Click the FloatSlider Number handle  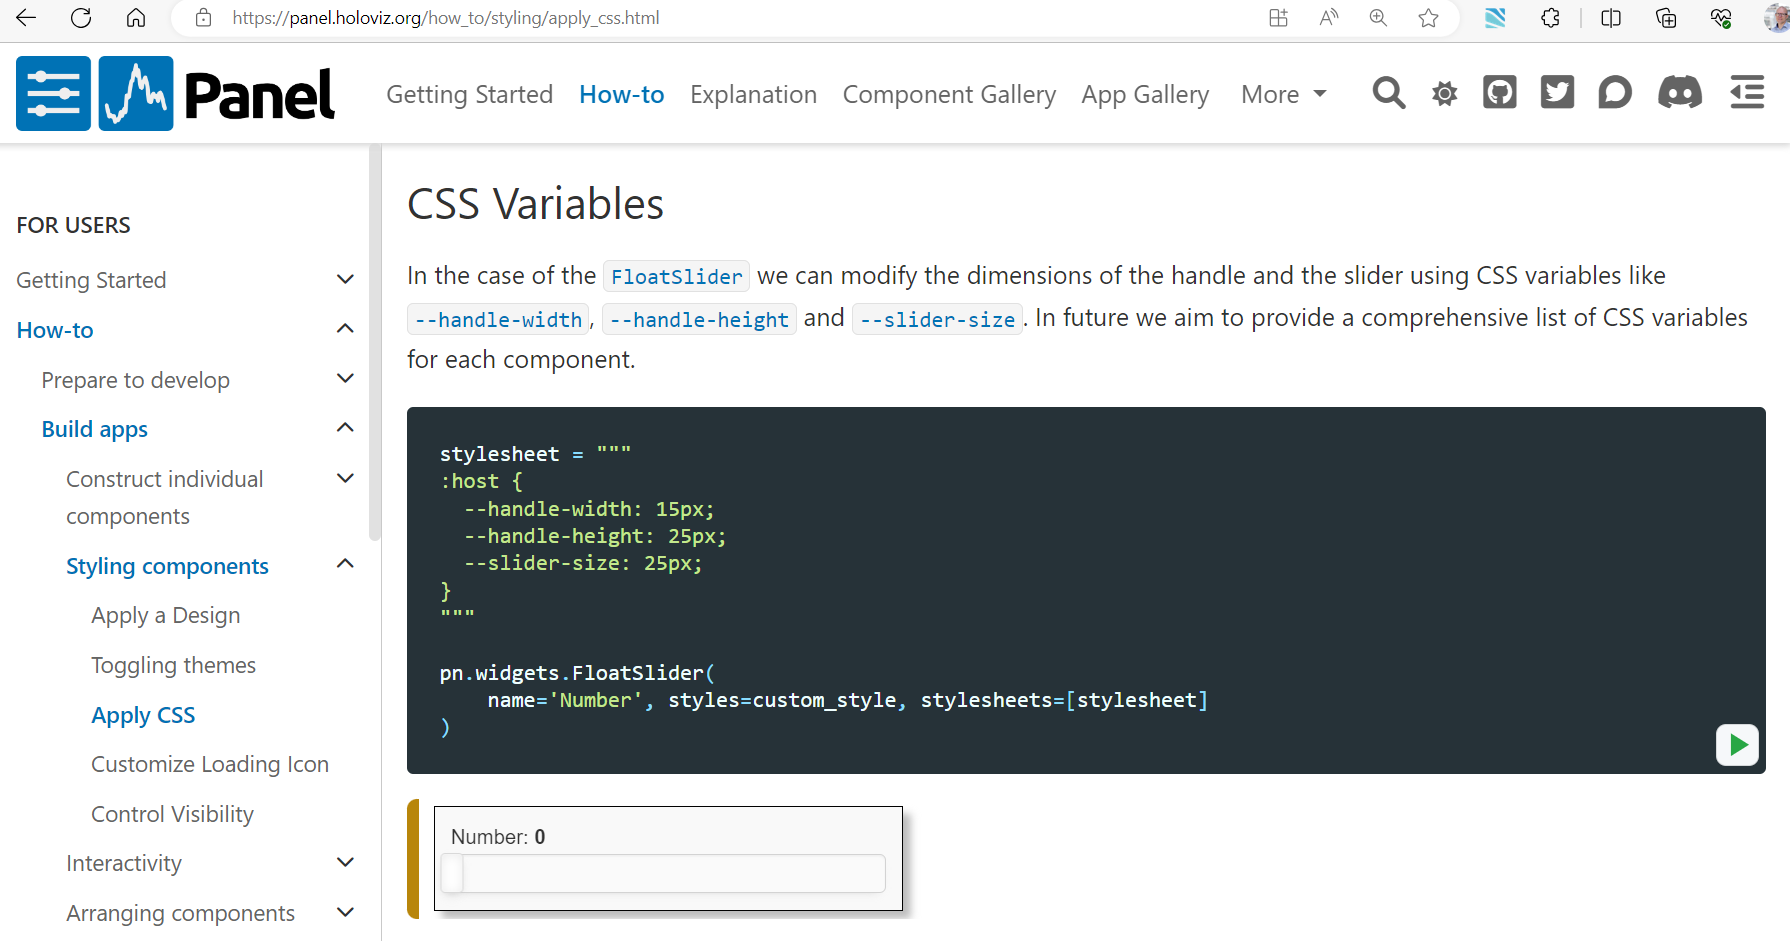(452, 872)
